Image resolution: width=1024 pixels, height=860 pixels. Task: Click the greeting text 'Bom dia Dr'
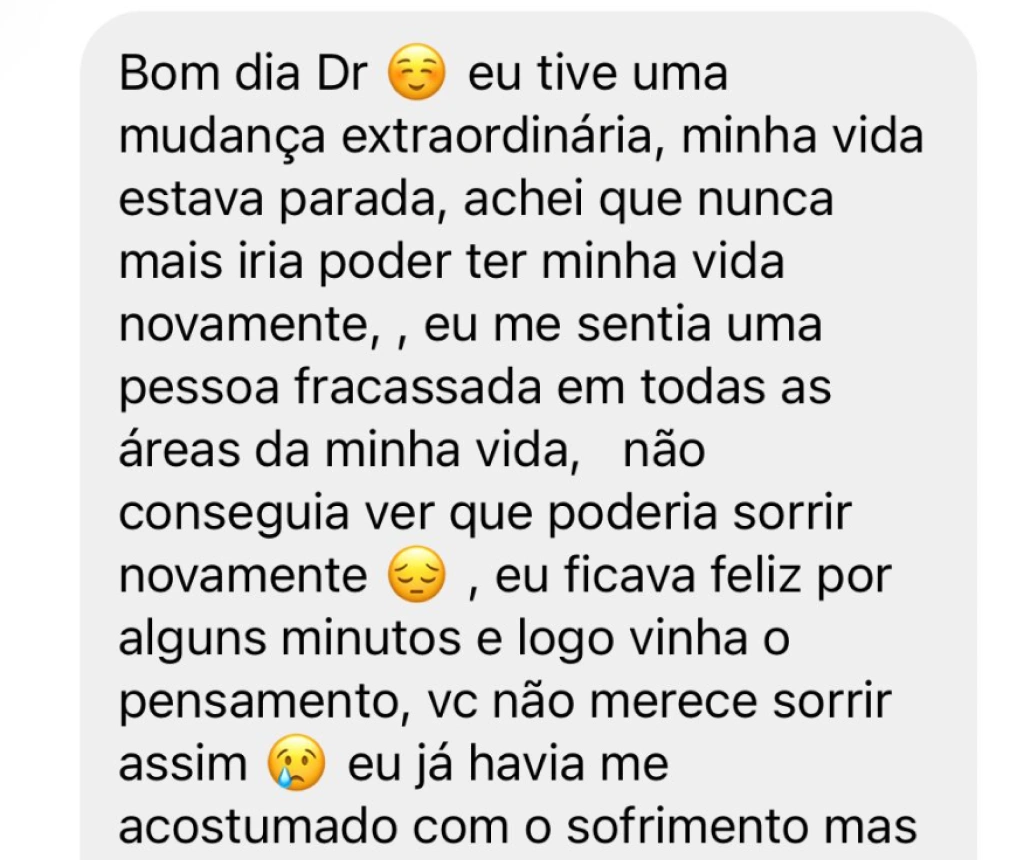pos(244,72)
